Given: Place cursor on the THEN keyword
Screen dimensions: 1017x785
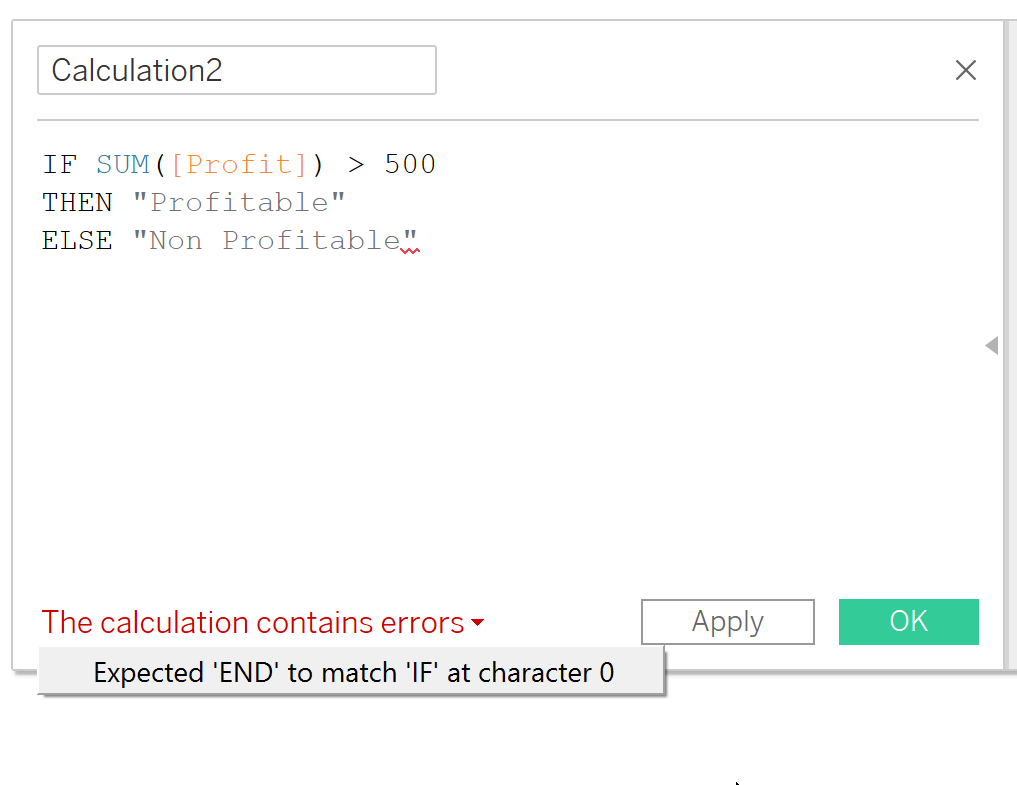Looking at the screenshot, I should pyautogui.click(x=77, y=202).
